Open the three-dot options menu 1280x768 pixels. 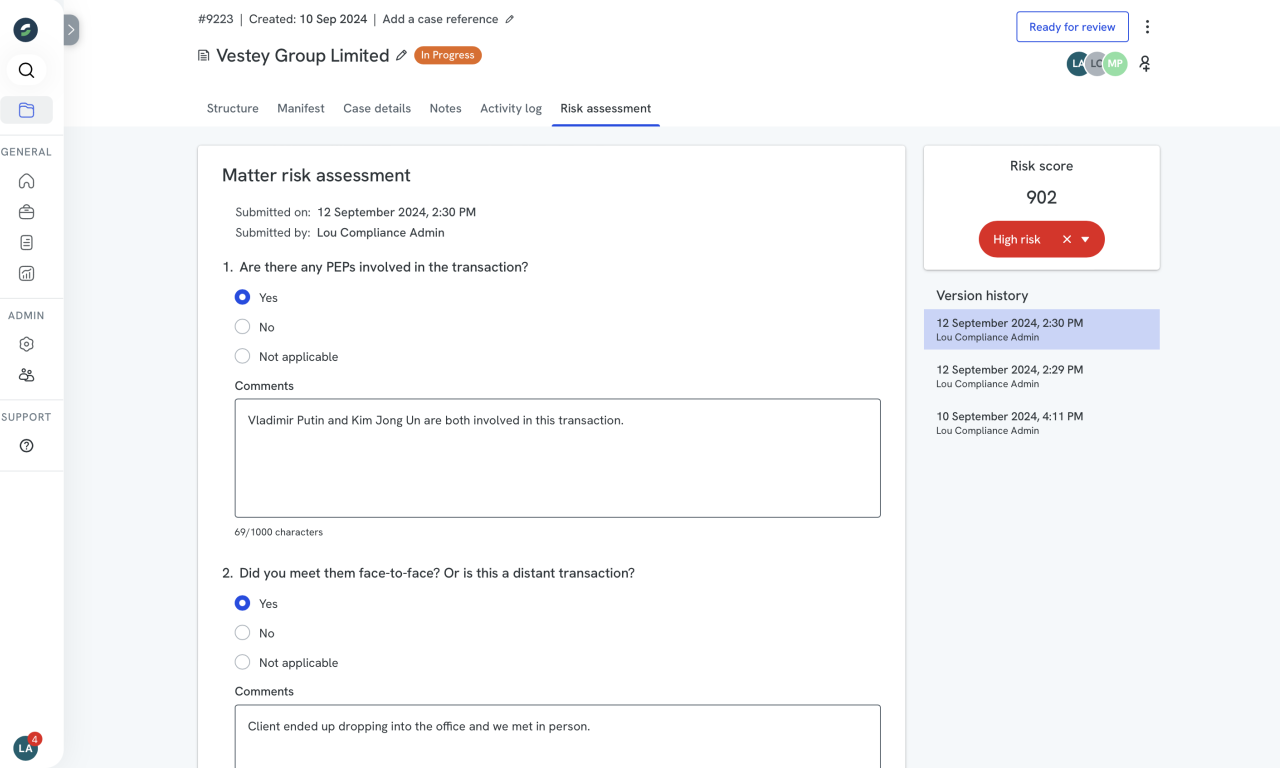coord(1147,26)
